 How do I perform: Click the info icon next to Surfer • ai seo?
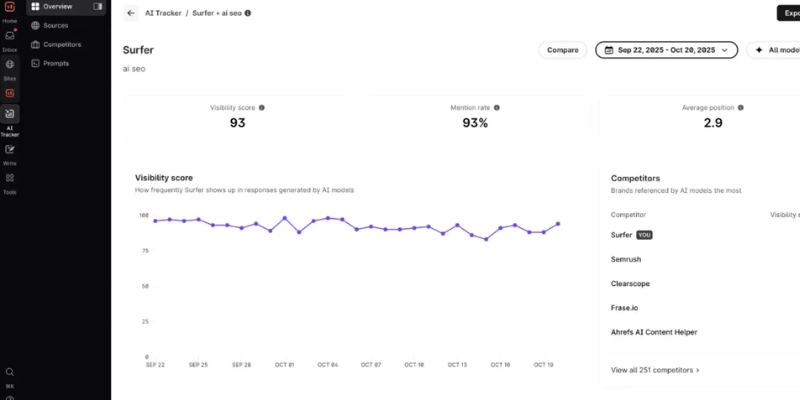pos(248,13)
